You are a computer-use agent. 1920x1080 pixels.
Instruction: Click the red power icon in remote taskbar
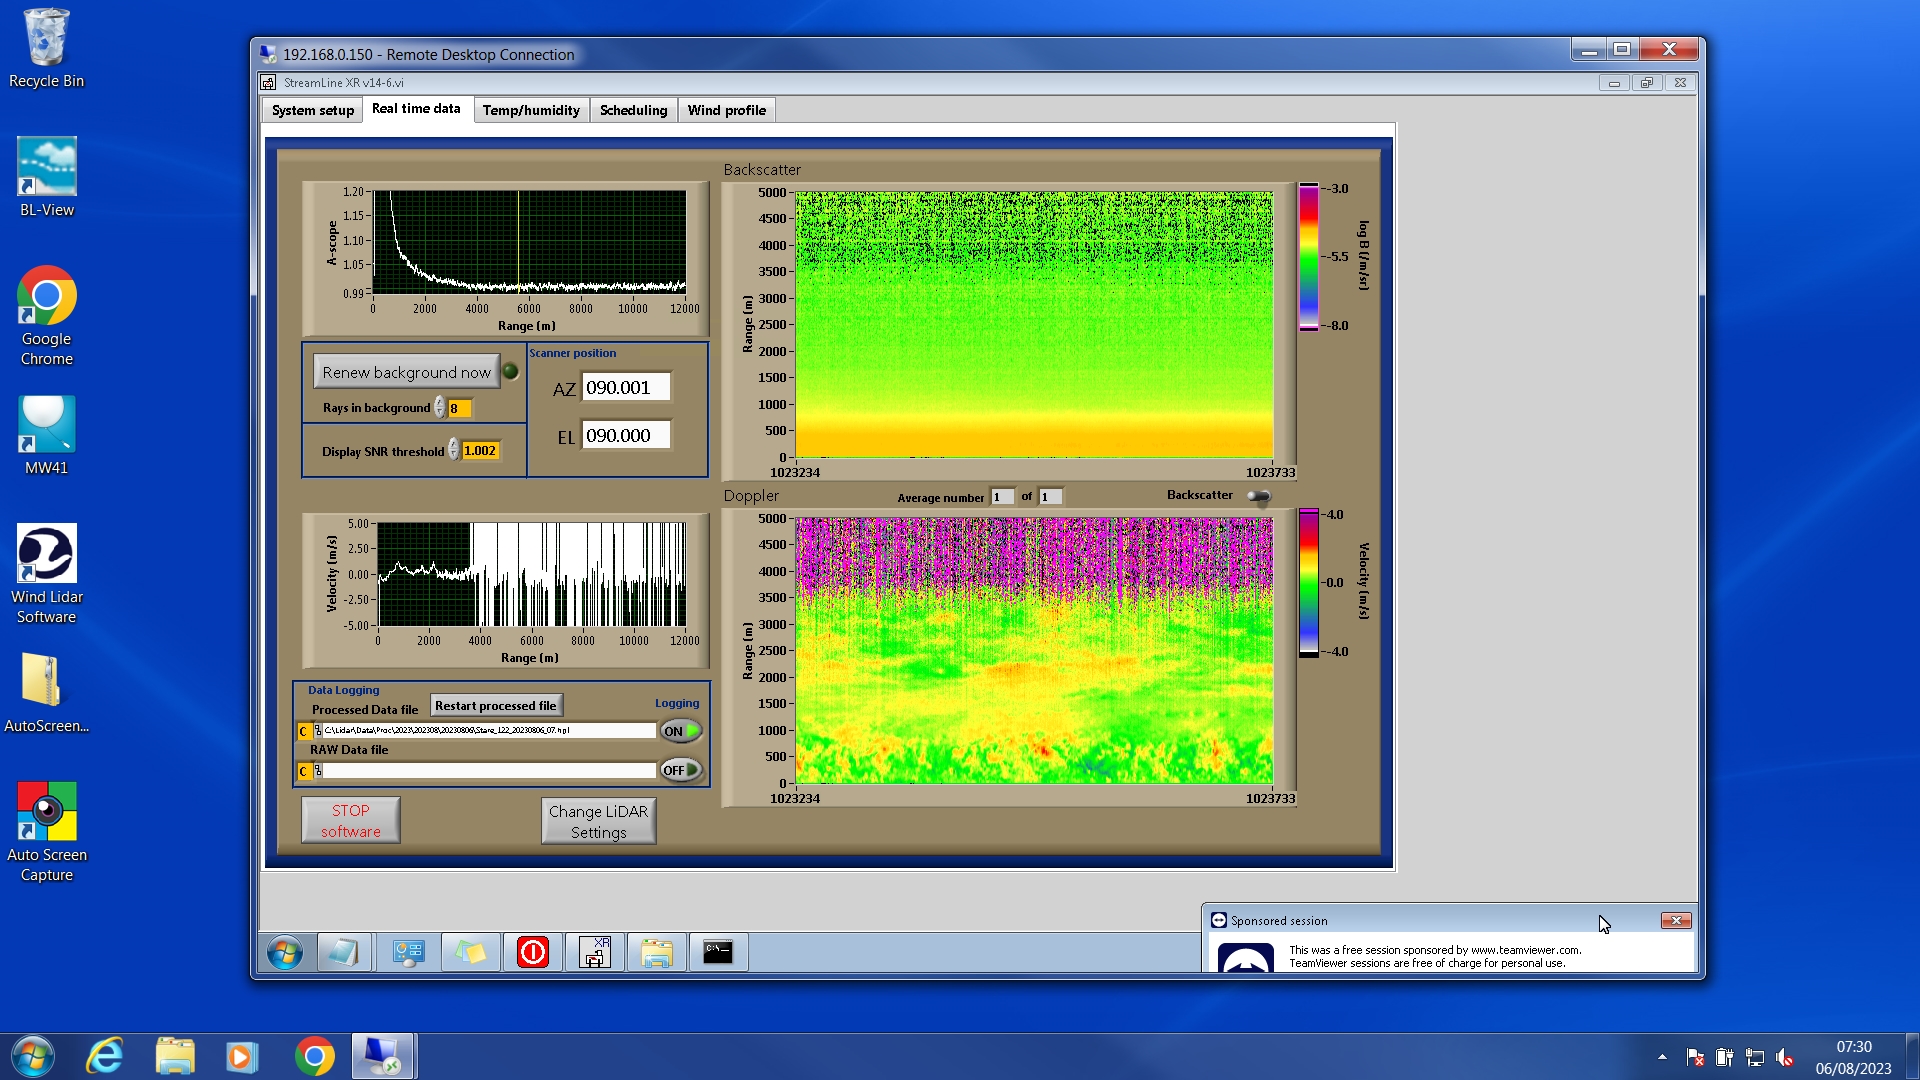click(x=533, y=953)
